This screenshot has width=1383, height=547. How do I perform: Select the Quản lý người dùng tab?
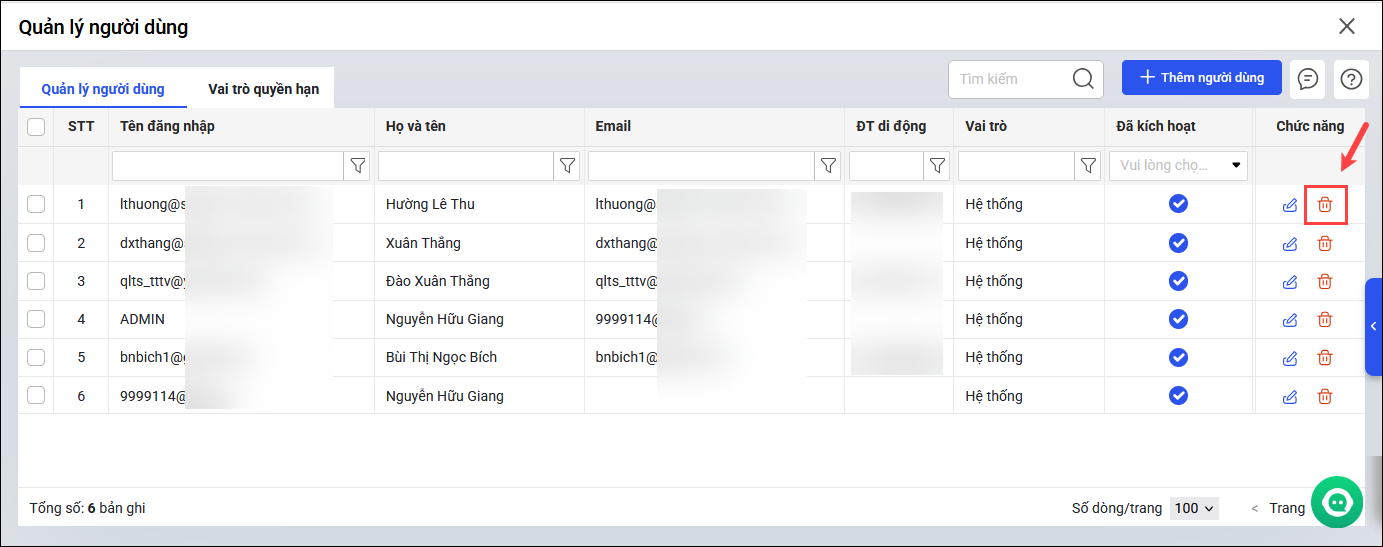(103, 89)
